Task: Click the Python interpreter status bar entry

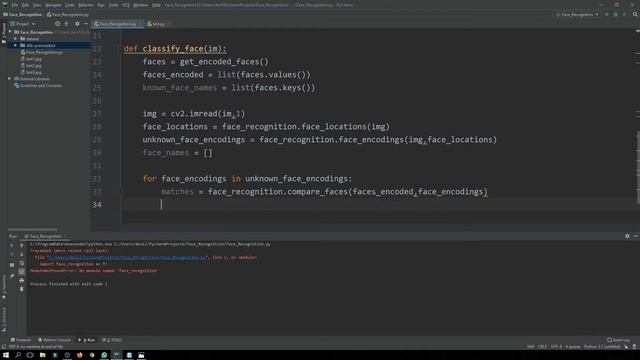Action: [x=602, y=347]
